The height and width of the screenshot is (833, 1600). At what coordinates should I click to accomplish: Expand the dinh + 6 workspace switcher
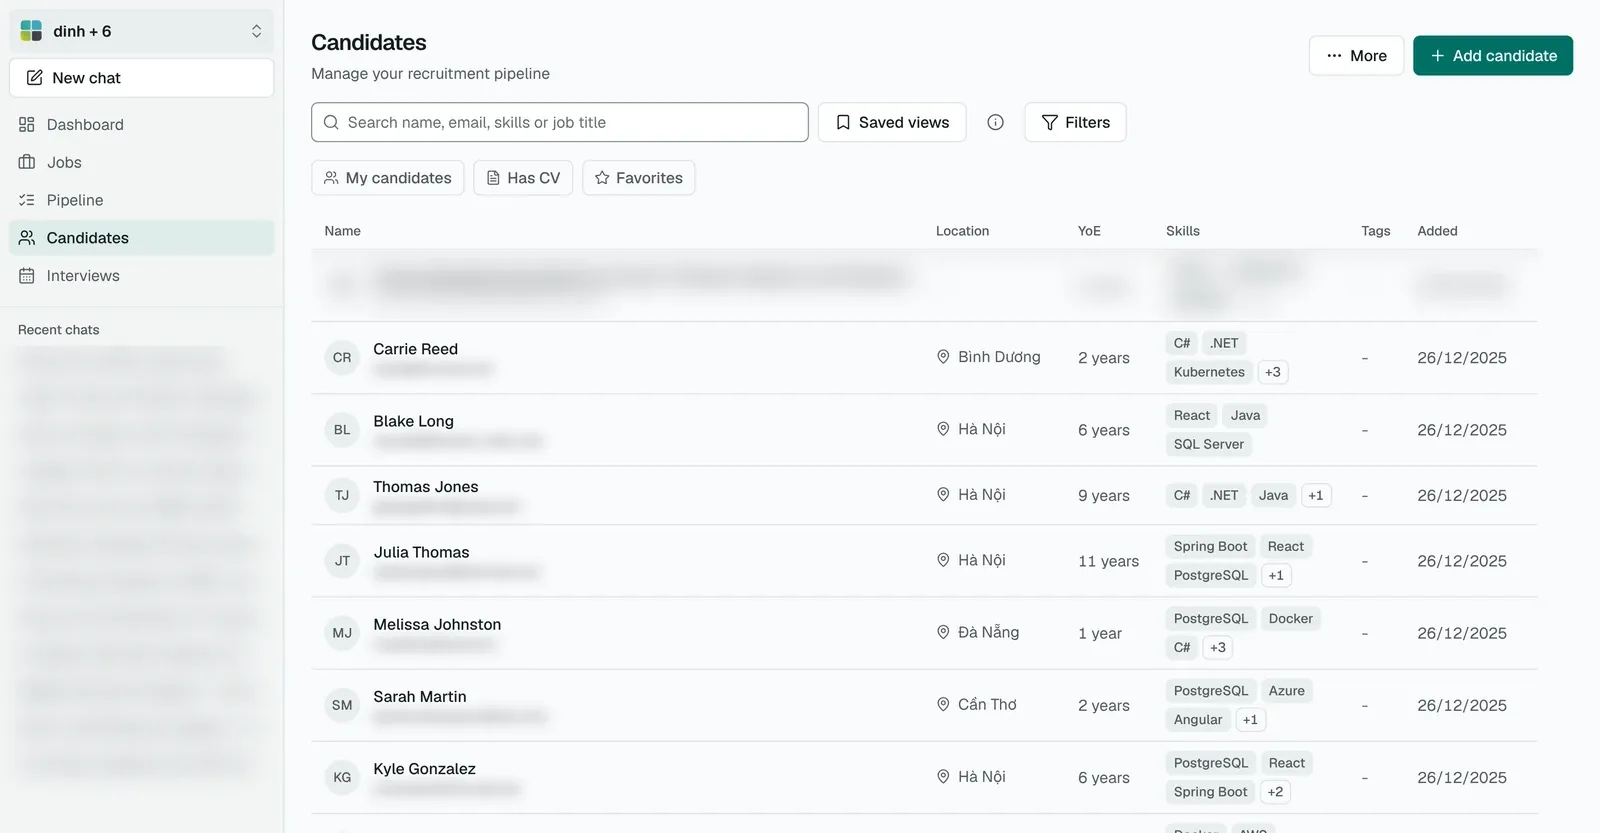pos(142,31)
